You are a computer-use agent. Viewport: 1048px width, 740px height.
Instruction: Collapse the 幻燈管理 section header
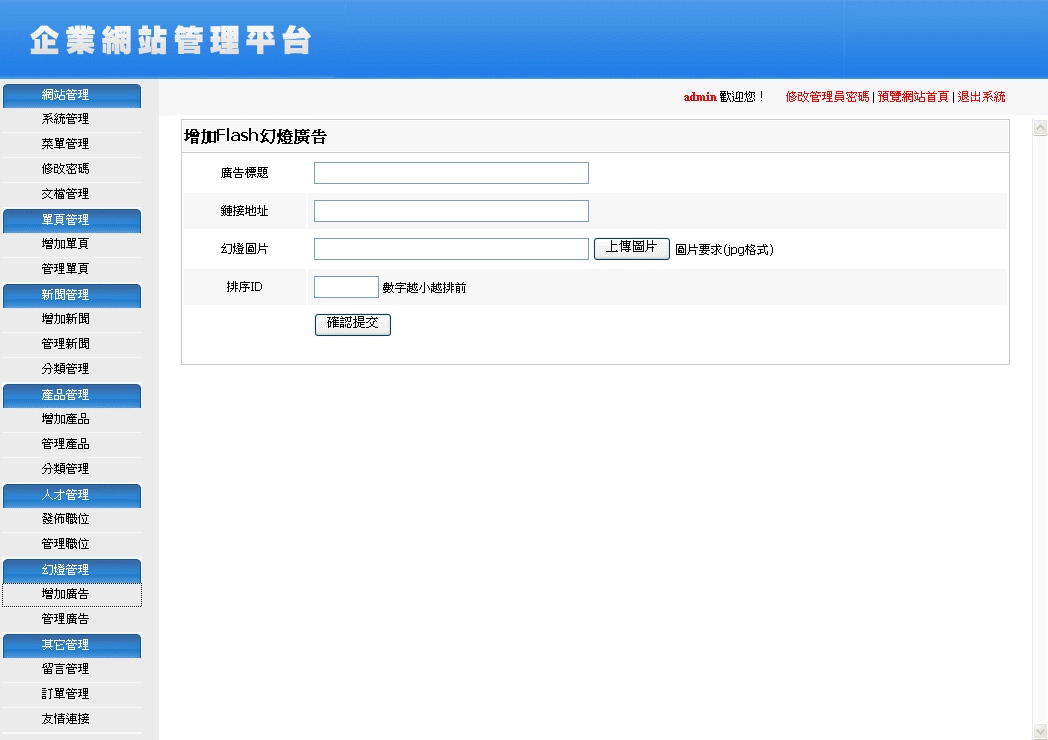pos(72,571)
